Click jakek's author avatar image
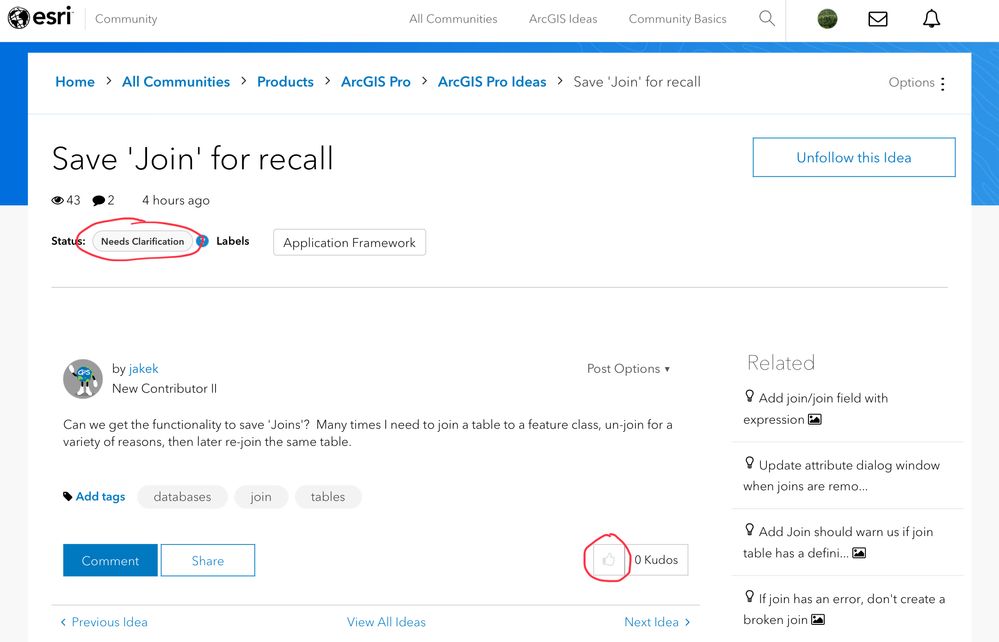This screenshot has height=642, width=999. [x=83, y=378]
